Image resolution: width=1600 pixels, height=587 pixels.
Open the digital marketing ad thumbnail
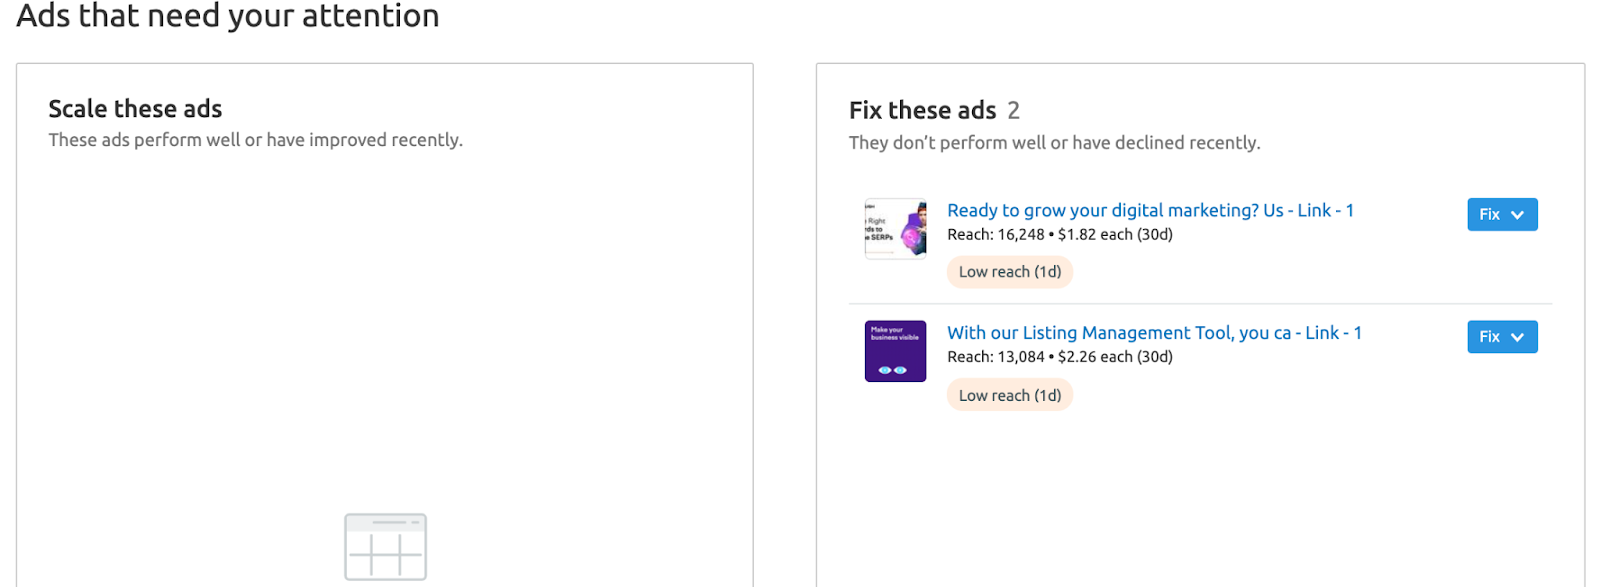coord(895,229)
